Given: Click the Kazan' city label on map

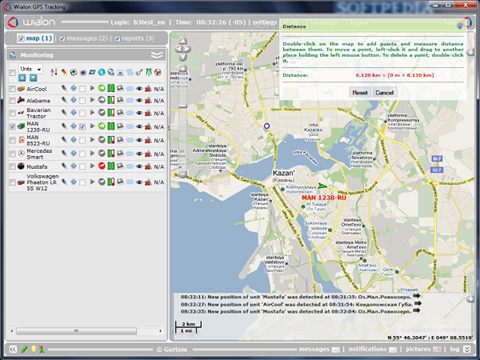Looking at the screenshot, I should point(284,173).
